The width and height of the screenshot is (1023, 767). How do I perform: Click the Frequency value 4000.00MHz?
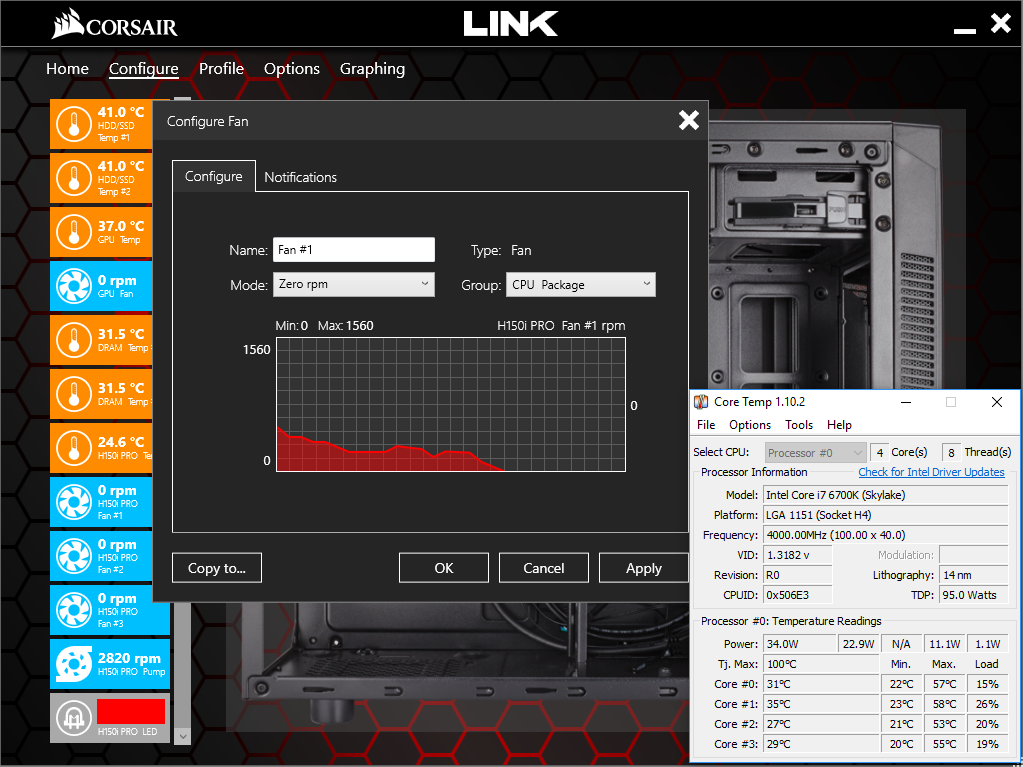[885, 535]
